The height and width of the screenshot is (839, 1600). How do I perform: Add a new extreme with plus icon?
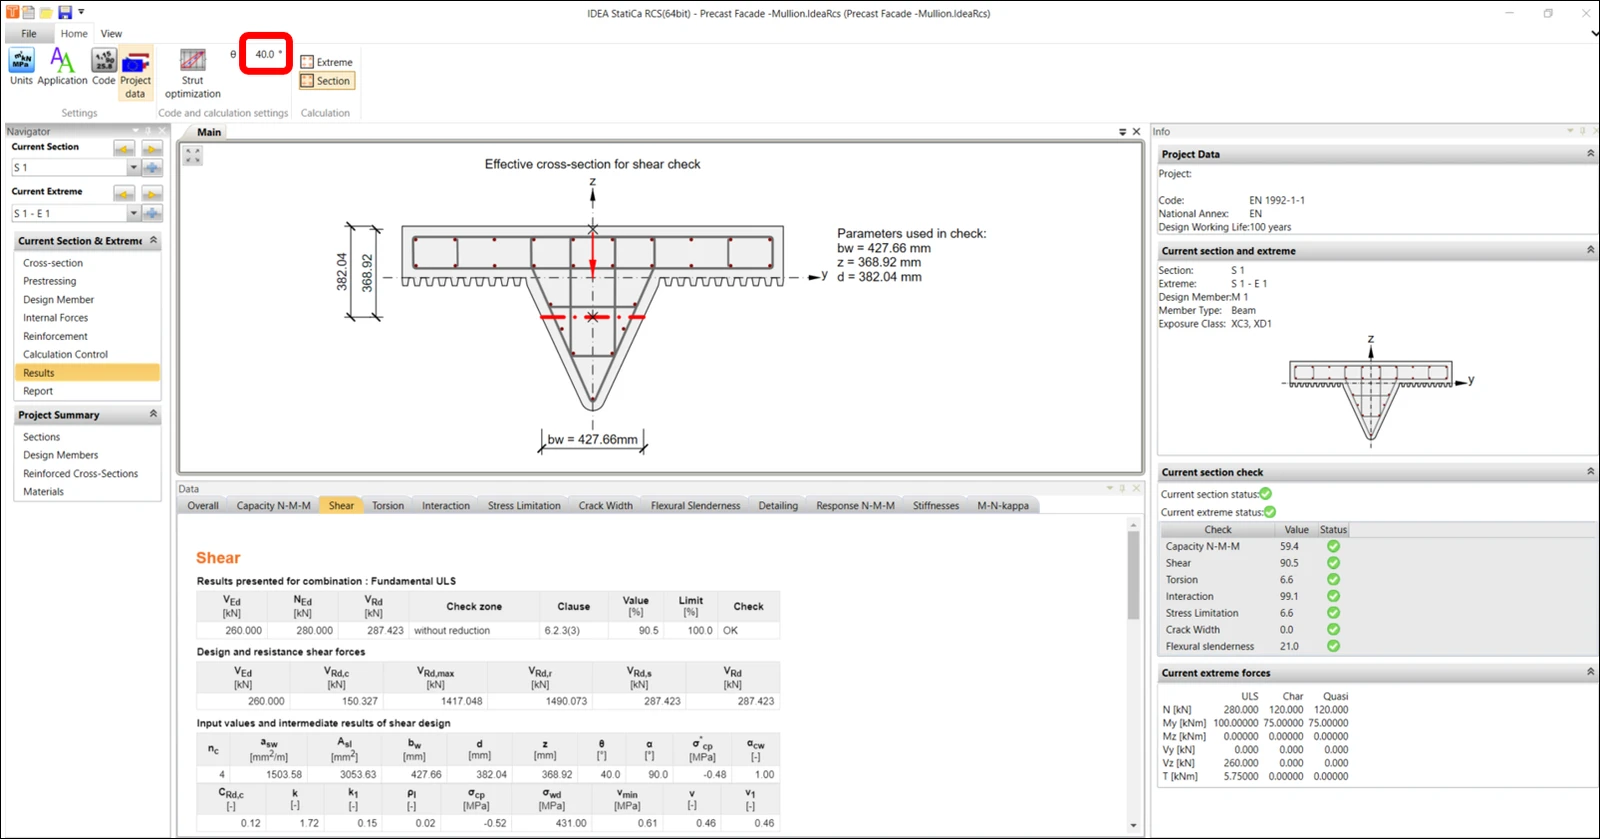coord(152,213)
